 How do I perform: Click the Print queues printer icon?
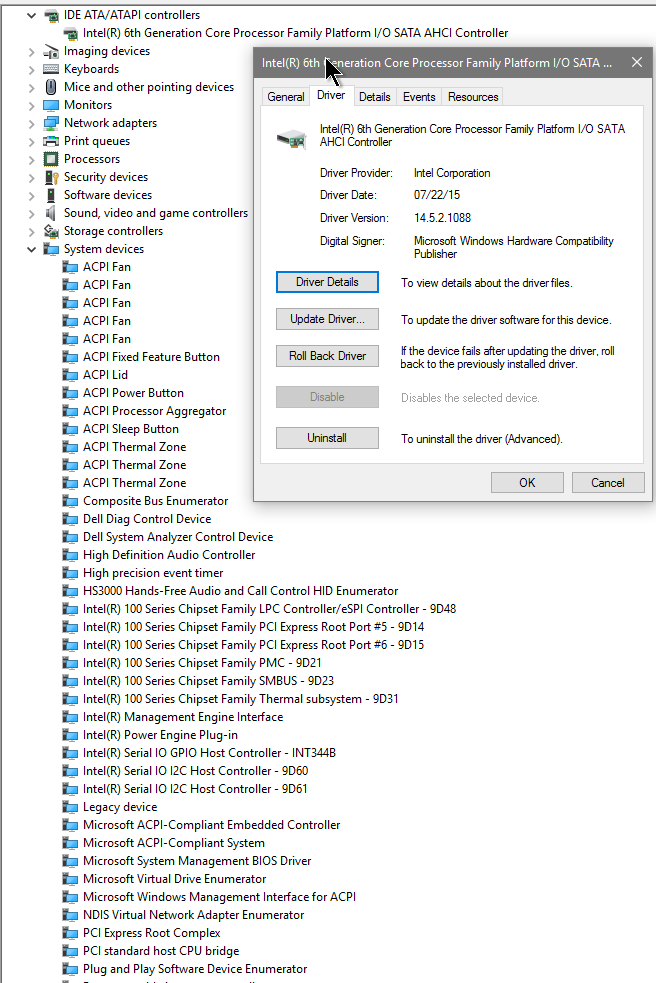(51, 141)
